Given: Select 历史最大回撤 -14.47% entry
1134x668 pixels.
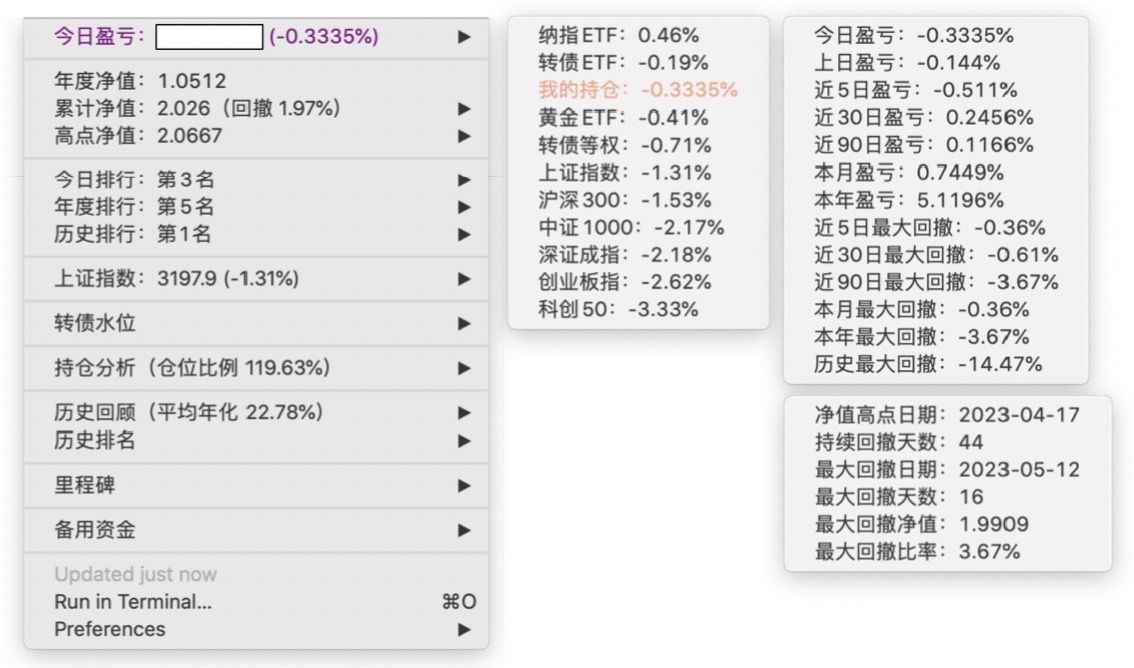Looking at the screenshot, I should 928,364.
